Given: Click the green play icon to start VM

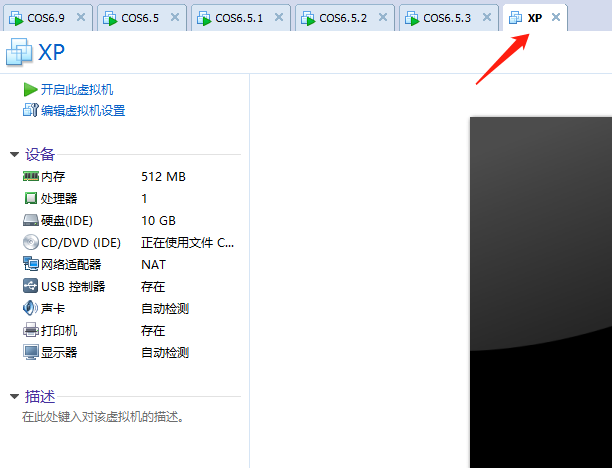Looking at the screenshot, I should click(30, 89).
